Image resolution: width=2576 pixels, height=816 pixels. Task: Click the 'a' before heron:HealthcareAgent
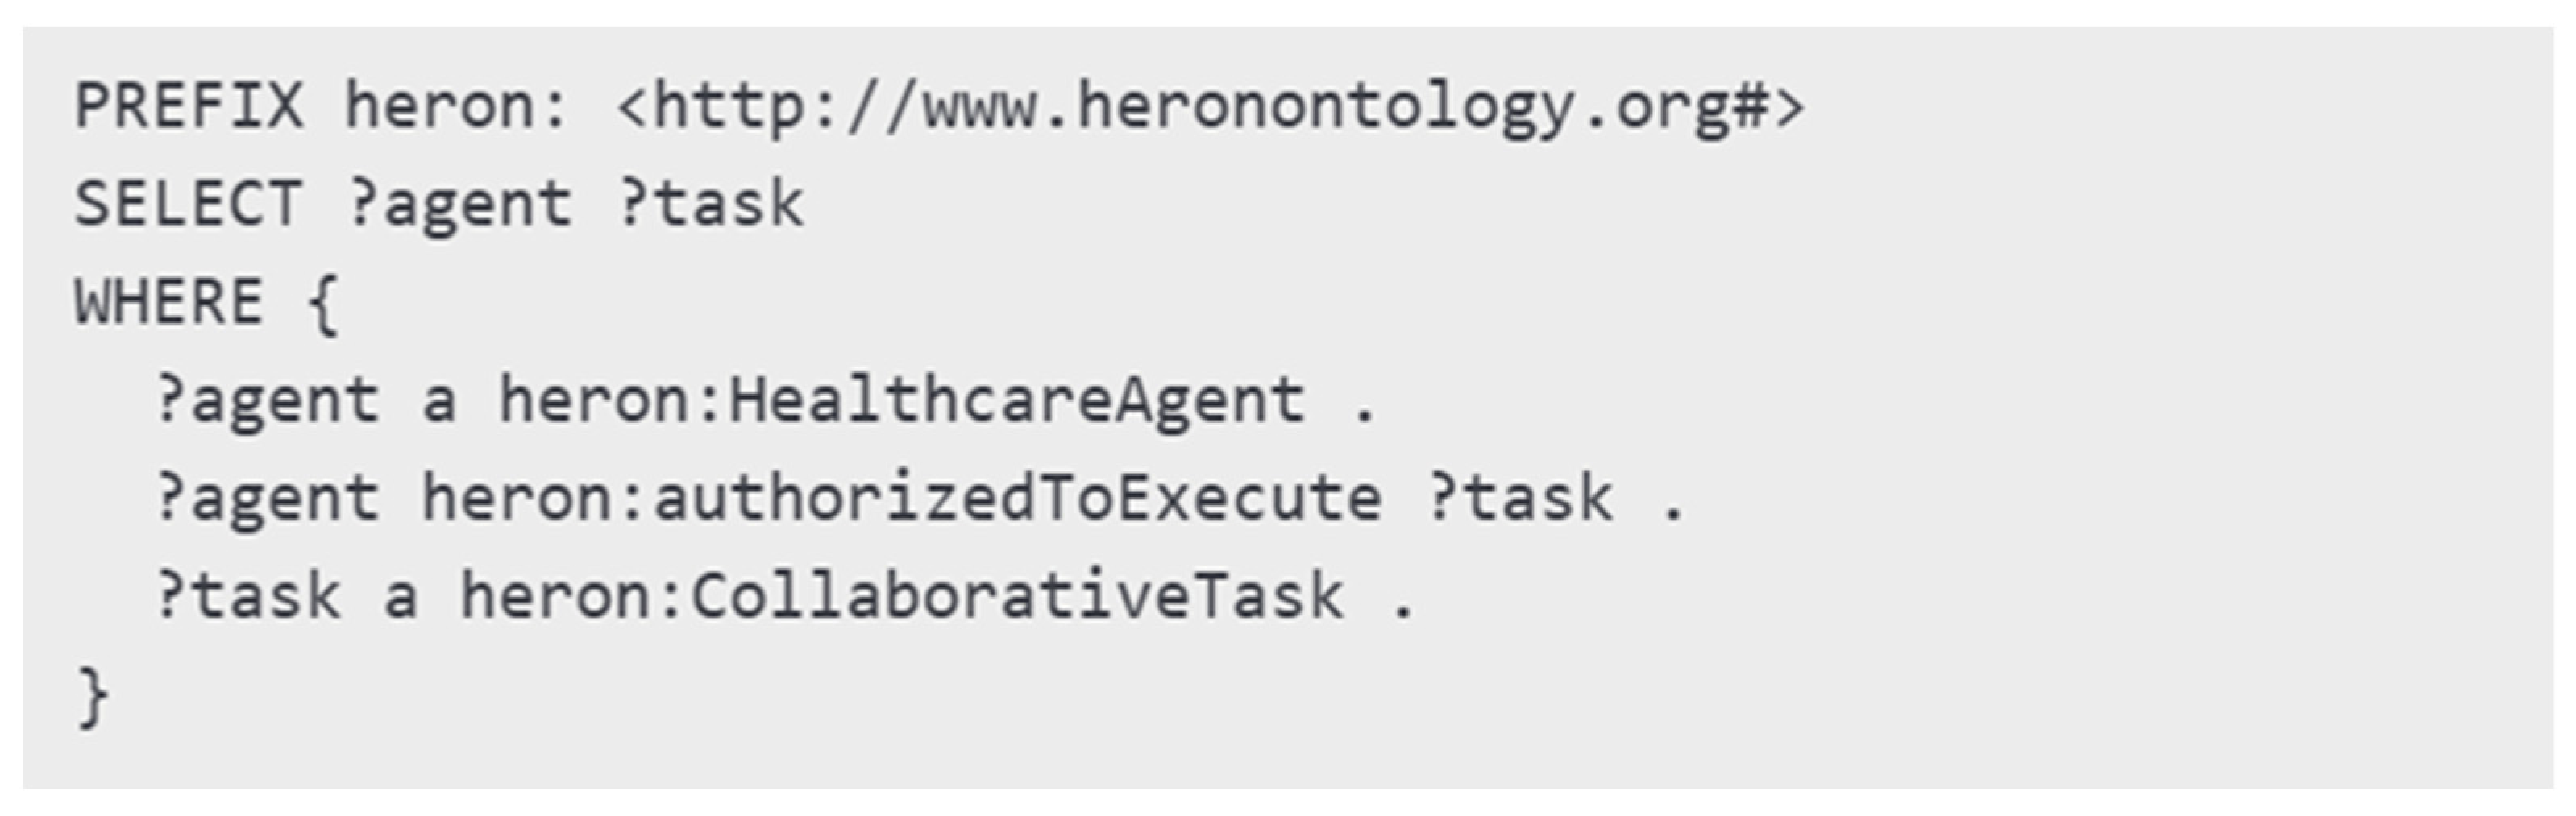pyautogui.click(x=439, y=404)
